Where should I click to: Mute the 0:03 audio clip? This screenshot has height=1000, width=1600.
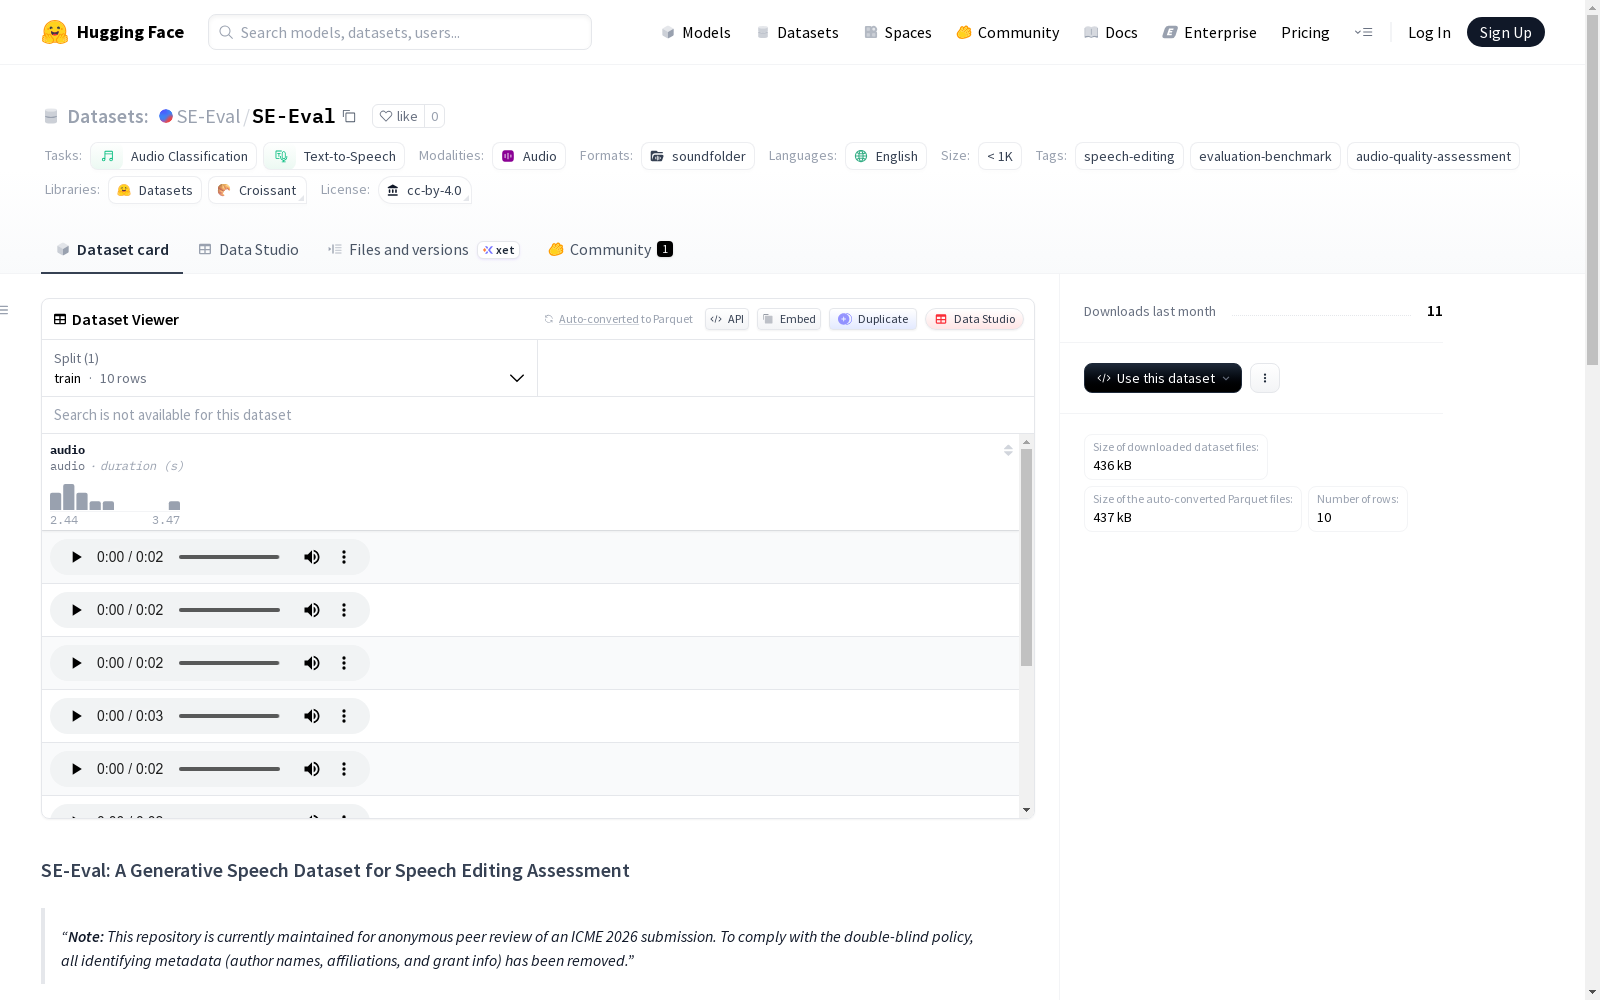pyautogui.click(x=312, y=716)
